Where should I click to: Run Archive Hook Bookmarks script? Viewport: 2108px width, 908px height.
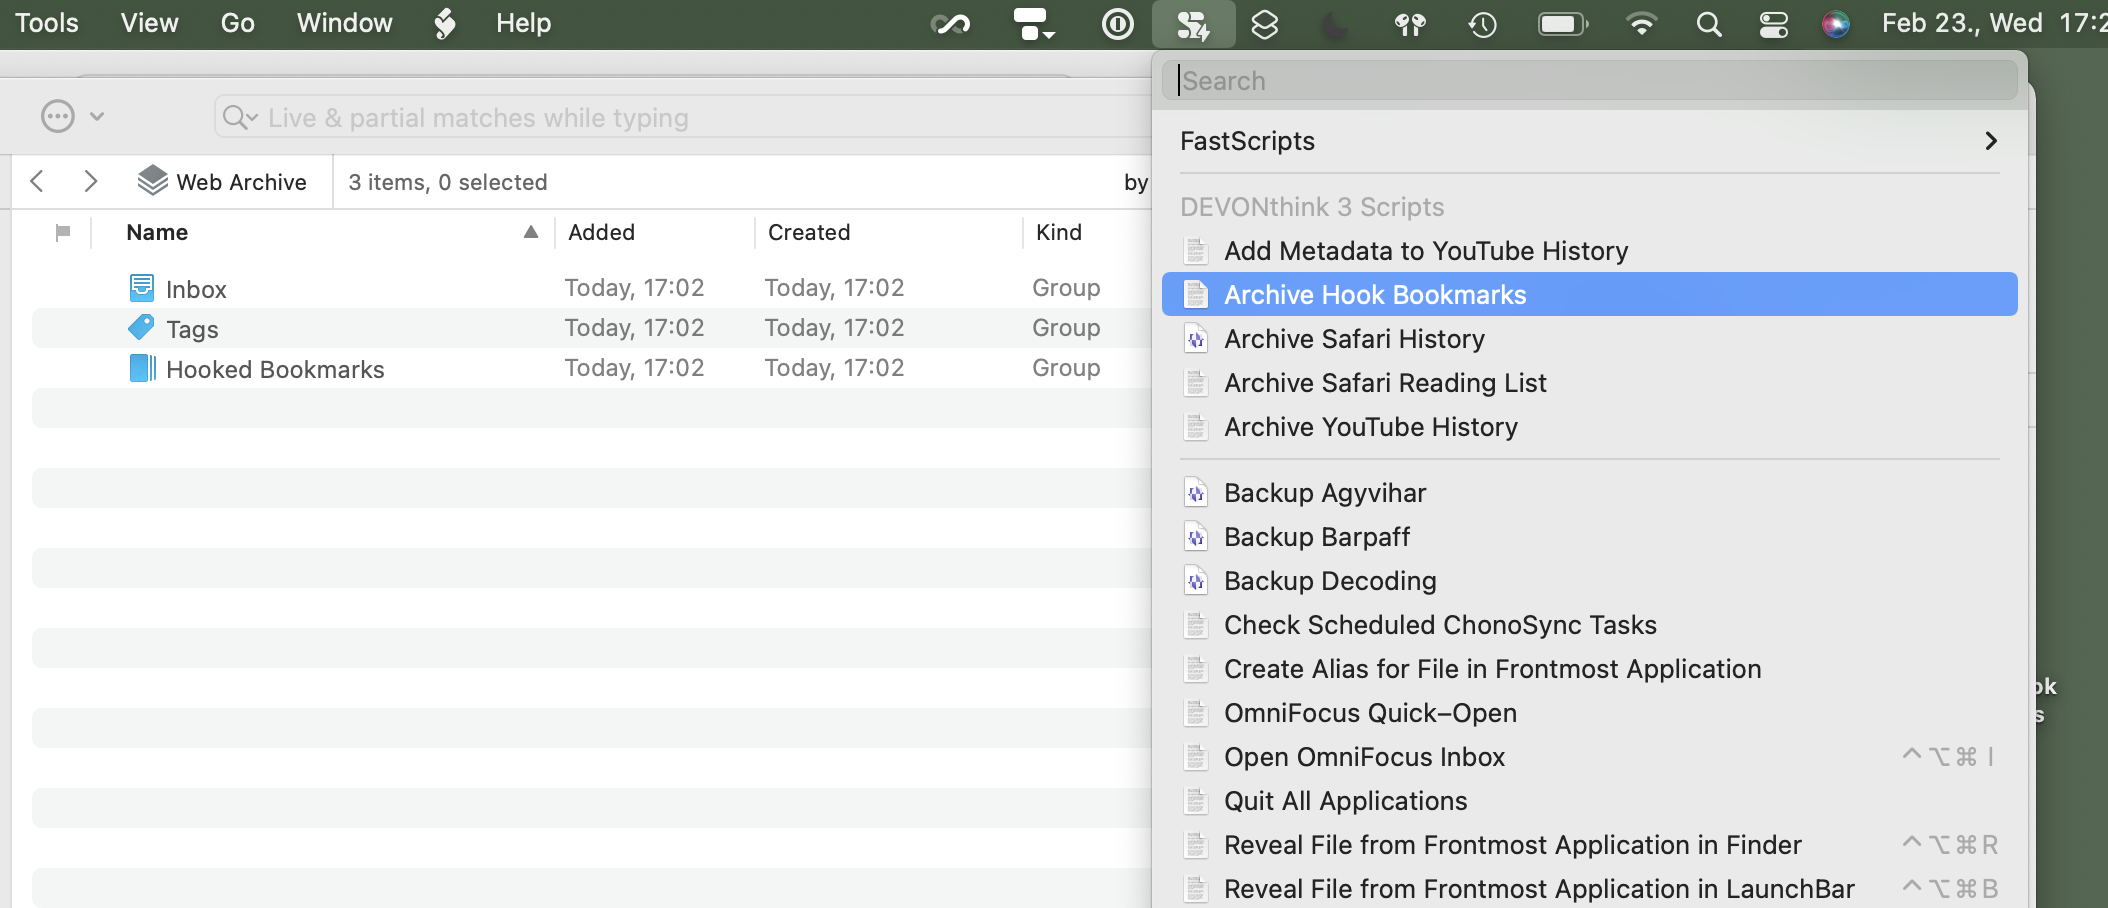pyautogui.click(x=1590, y=295)
